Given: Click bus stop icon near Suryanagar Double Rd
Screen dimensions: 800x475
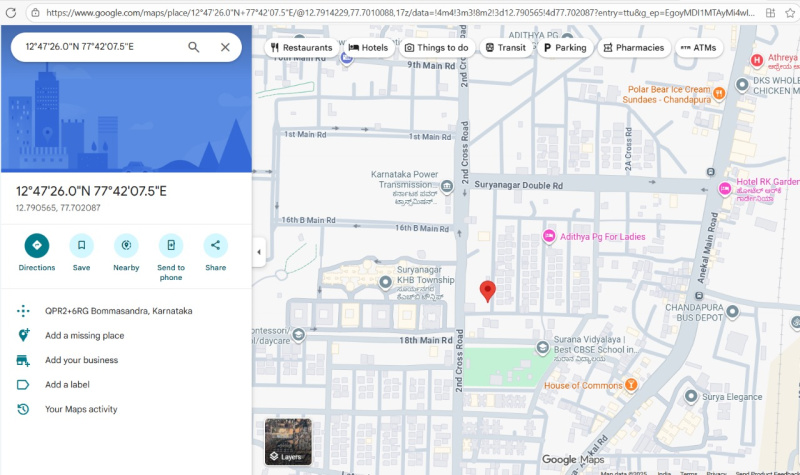Looking at the screenshot, I should (x=711, y=171).
